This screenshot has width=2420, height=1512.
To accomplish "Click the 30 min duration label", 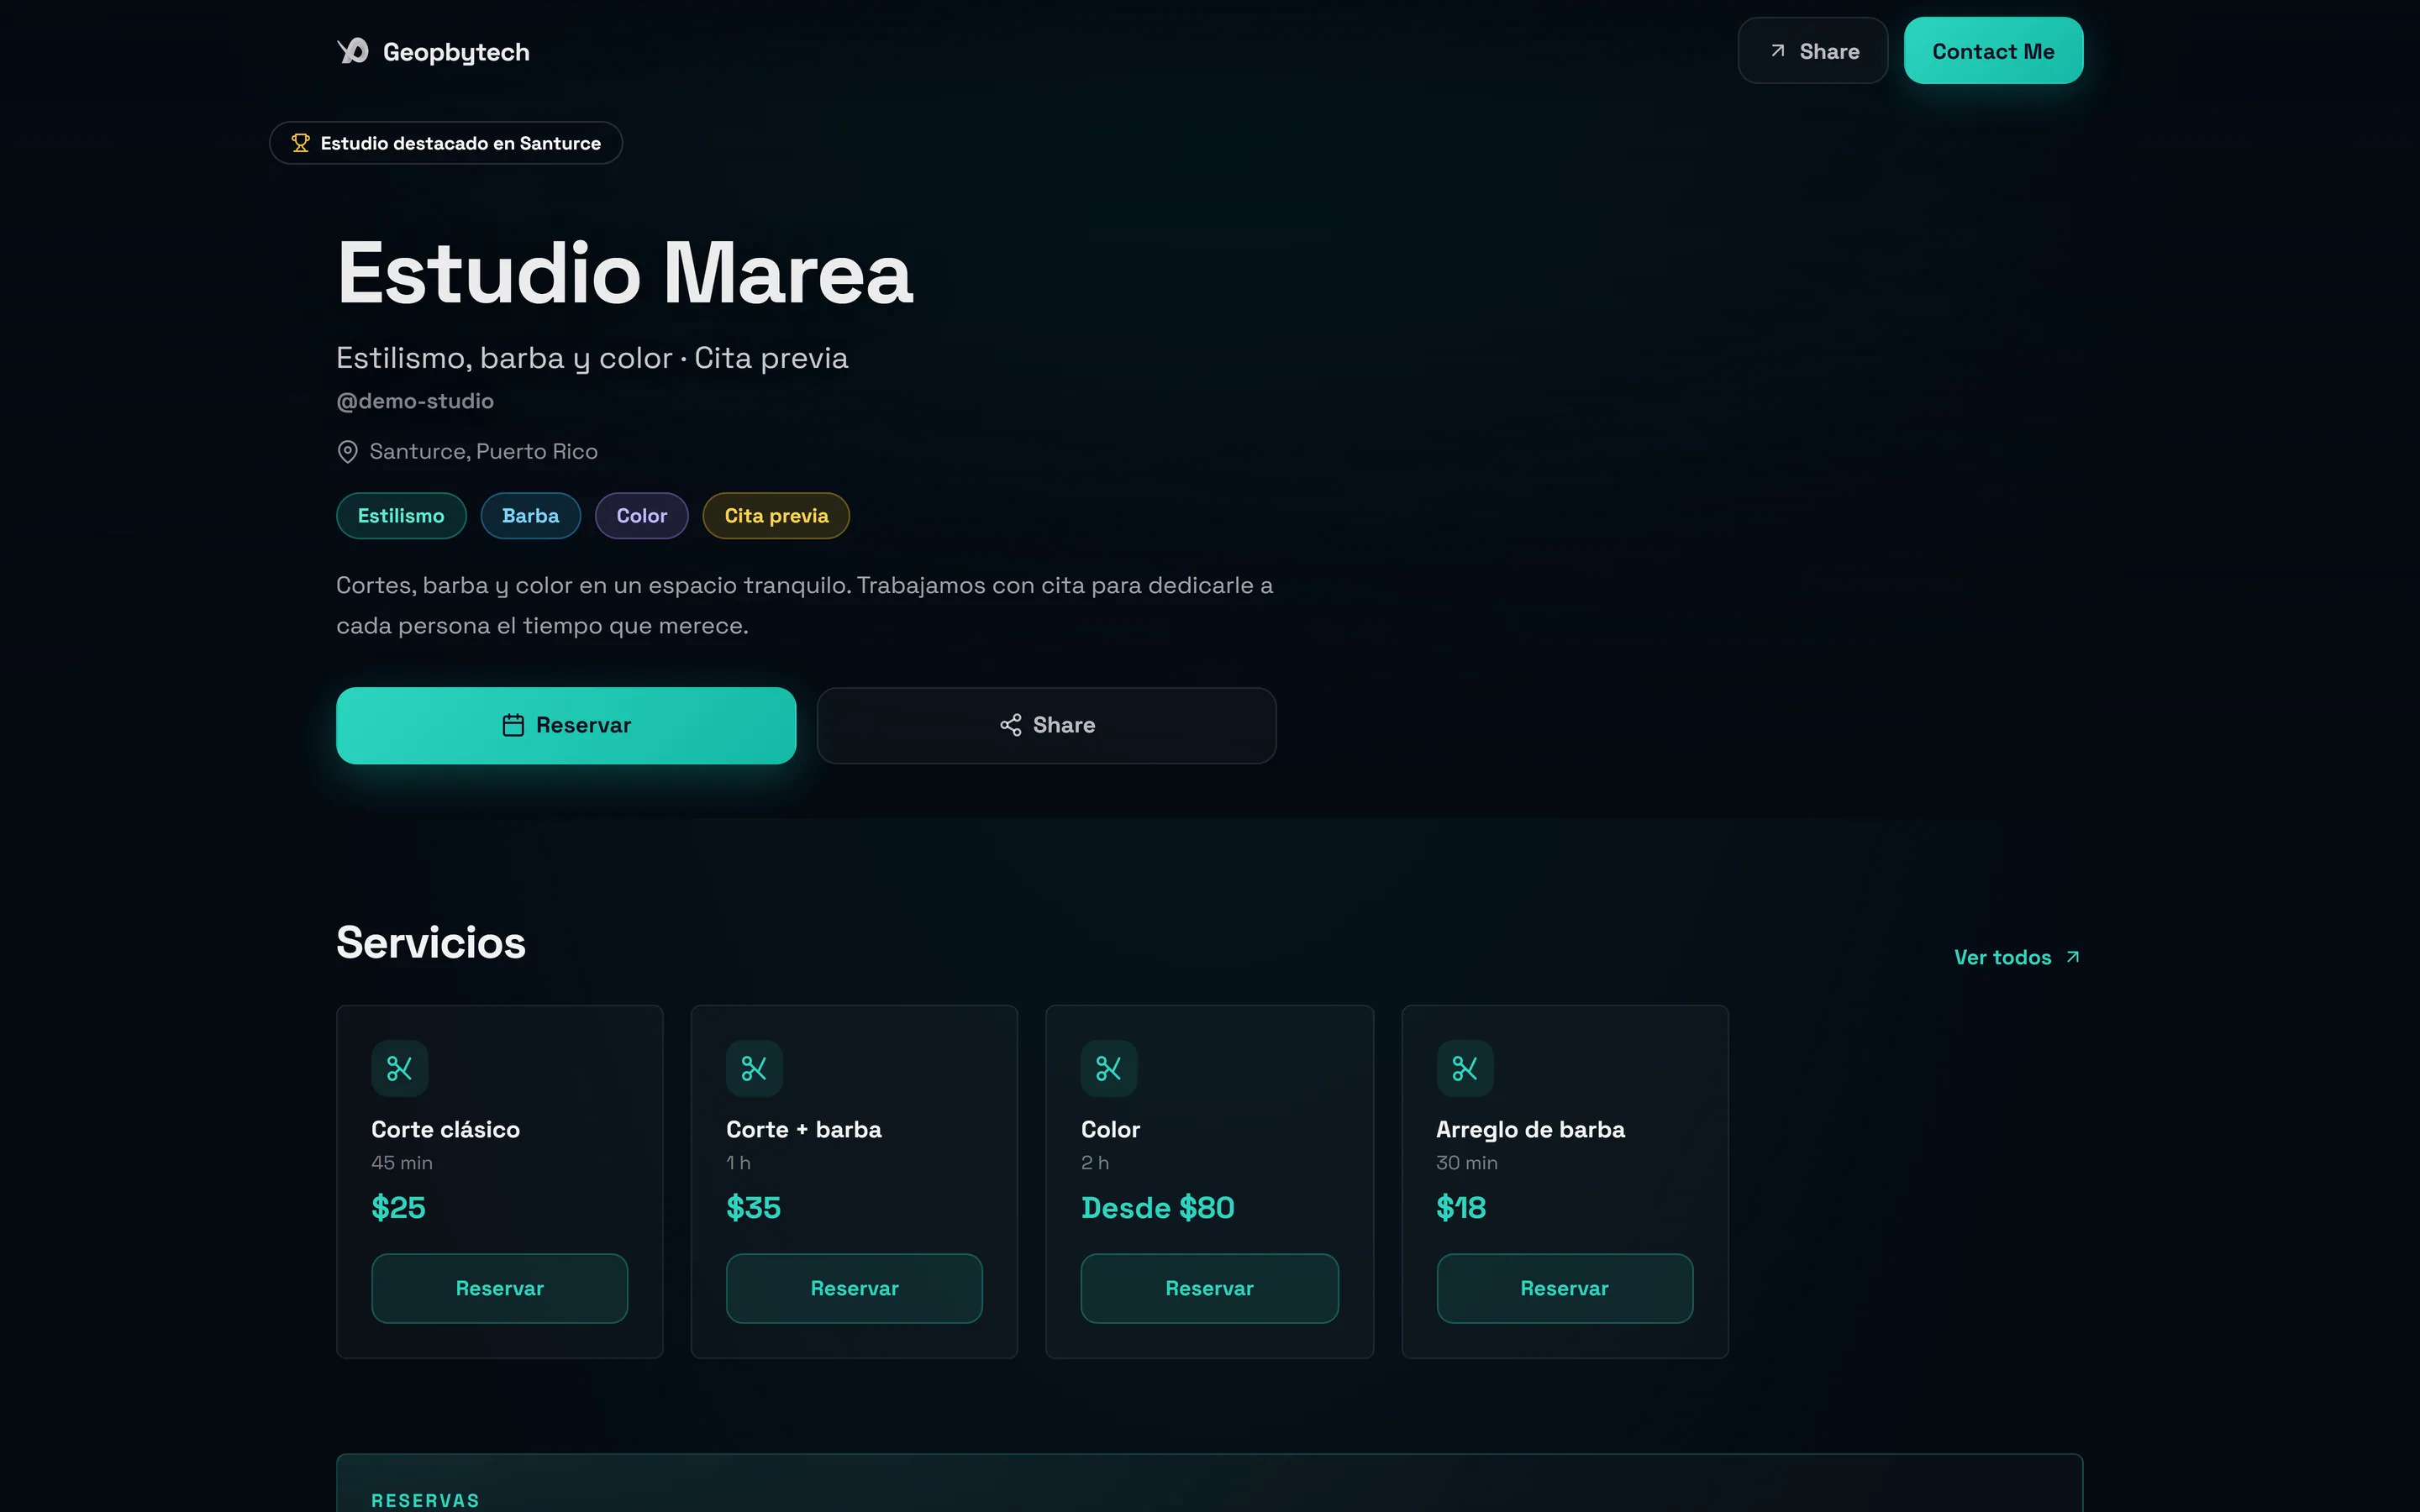I will coord(1467,1163).
